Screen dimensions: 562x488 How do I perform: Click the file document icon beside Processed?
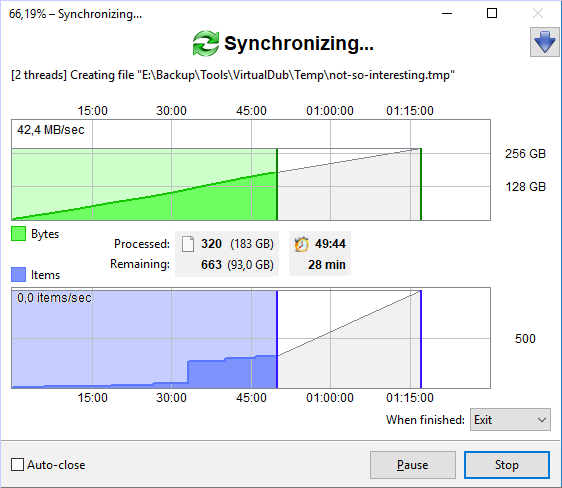coord(188,244)
